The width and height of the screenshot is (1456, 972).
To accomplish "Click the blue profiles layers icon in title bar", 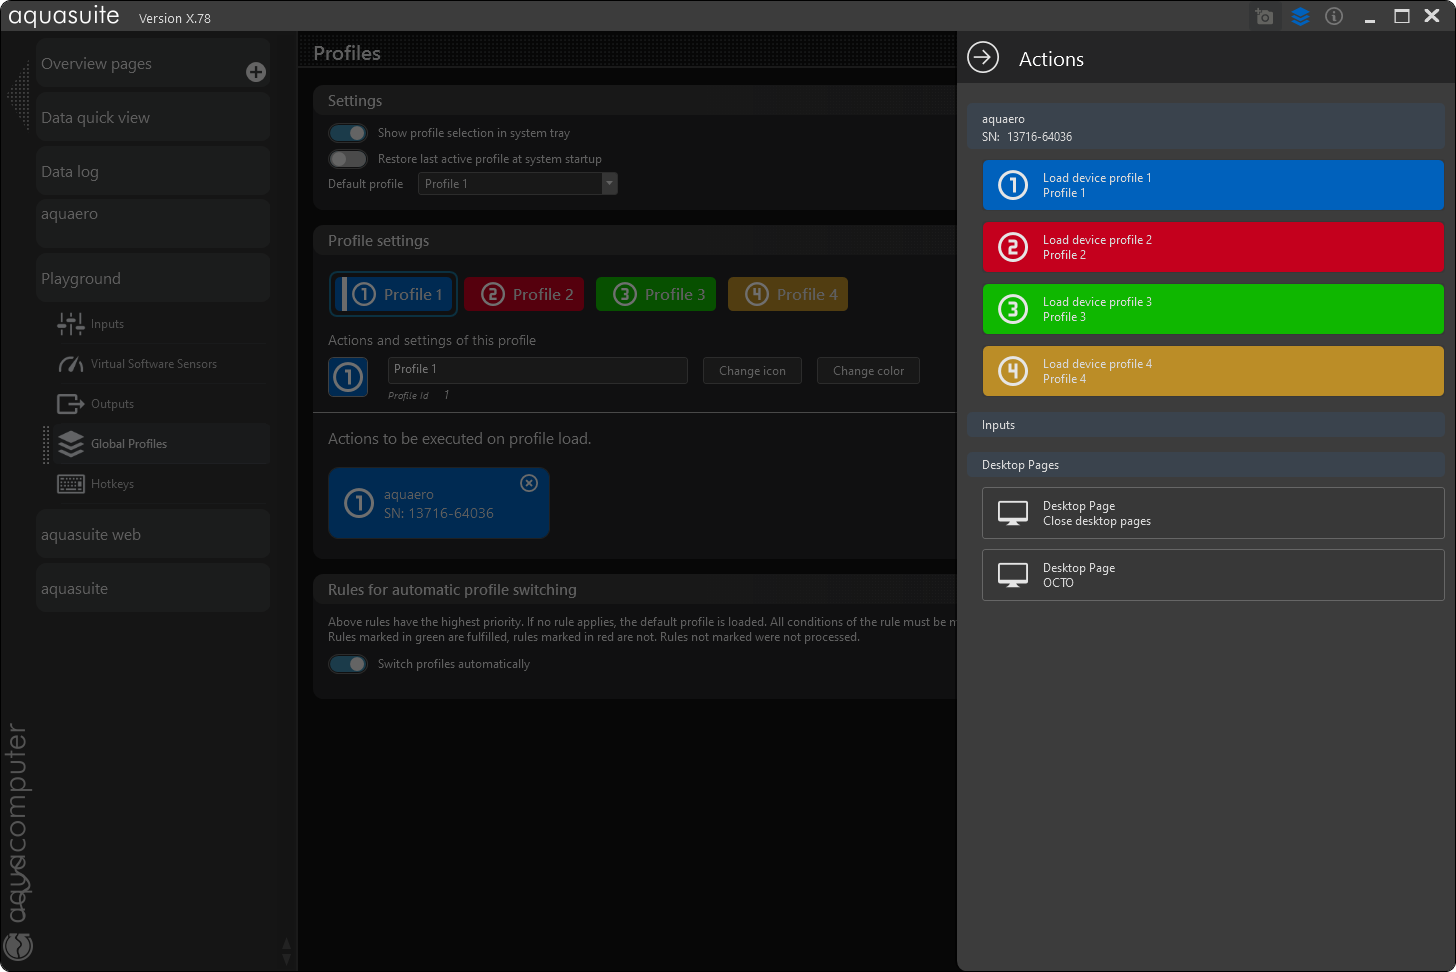I will pyautogui.click(x=1300, y=17).
